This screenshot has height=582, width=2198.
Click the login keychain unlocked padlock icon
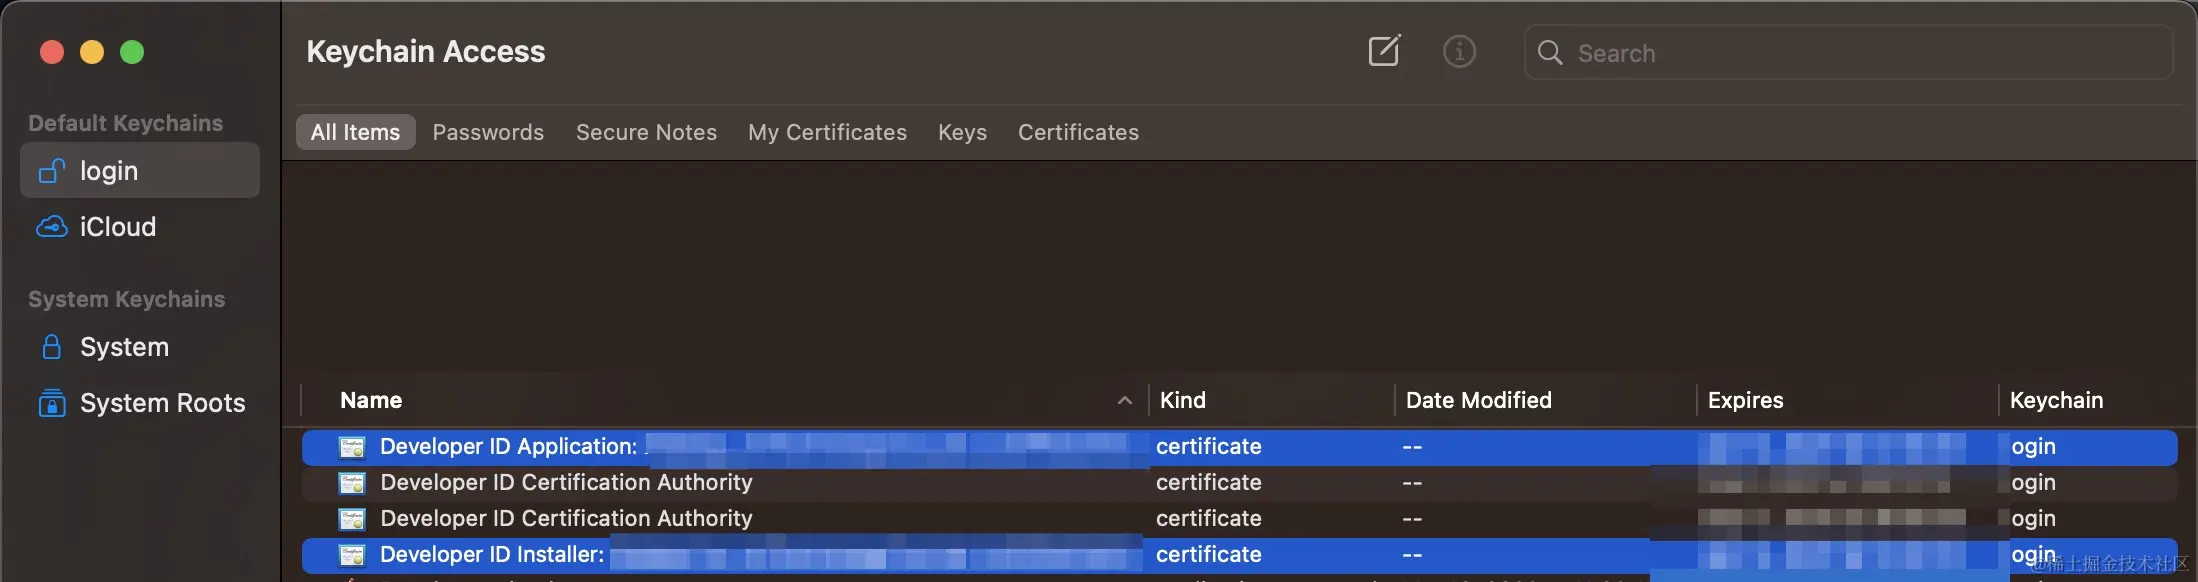pos(52,171)
